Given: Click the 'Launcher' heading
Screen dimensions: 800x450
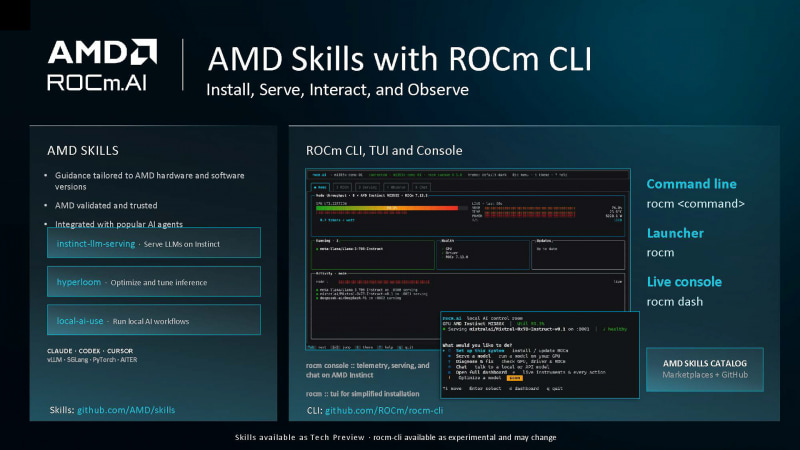Looking at the screenshot, I should coord(675,233).
